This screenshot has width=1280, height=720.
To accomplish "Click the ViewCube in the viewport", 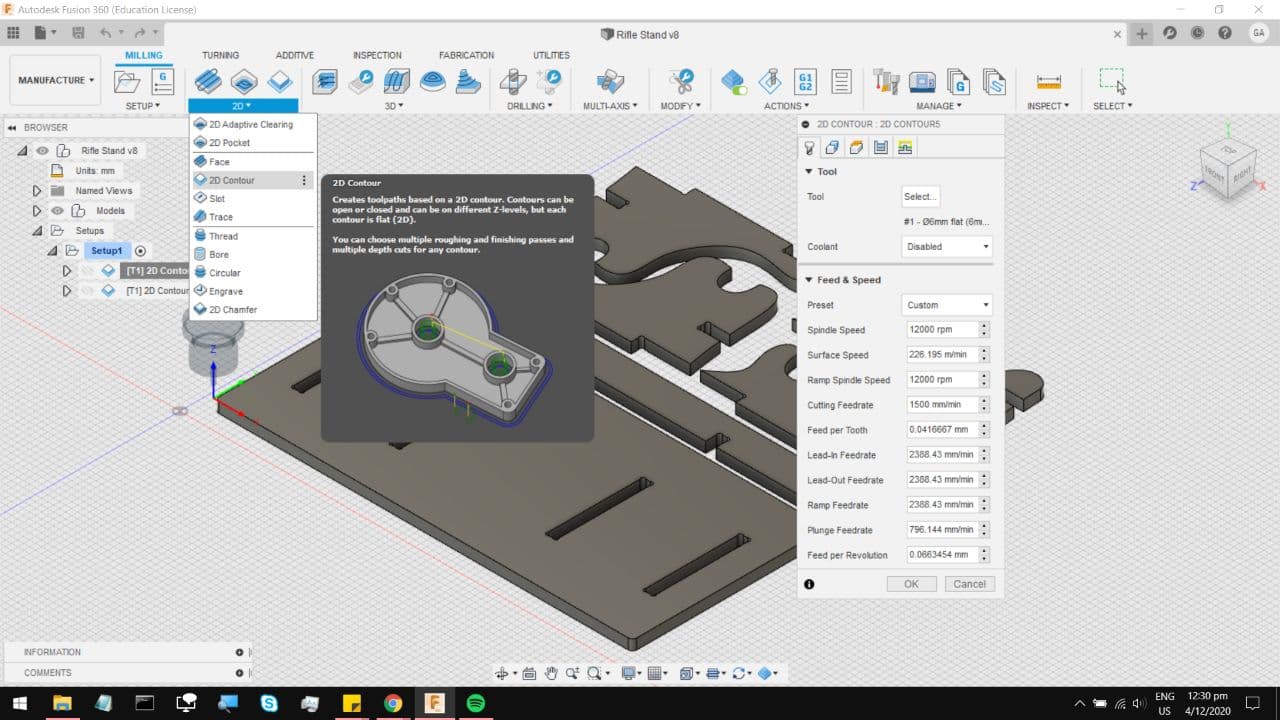I will (1228, 169).
